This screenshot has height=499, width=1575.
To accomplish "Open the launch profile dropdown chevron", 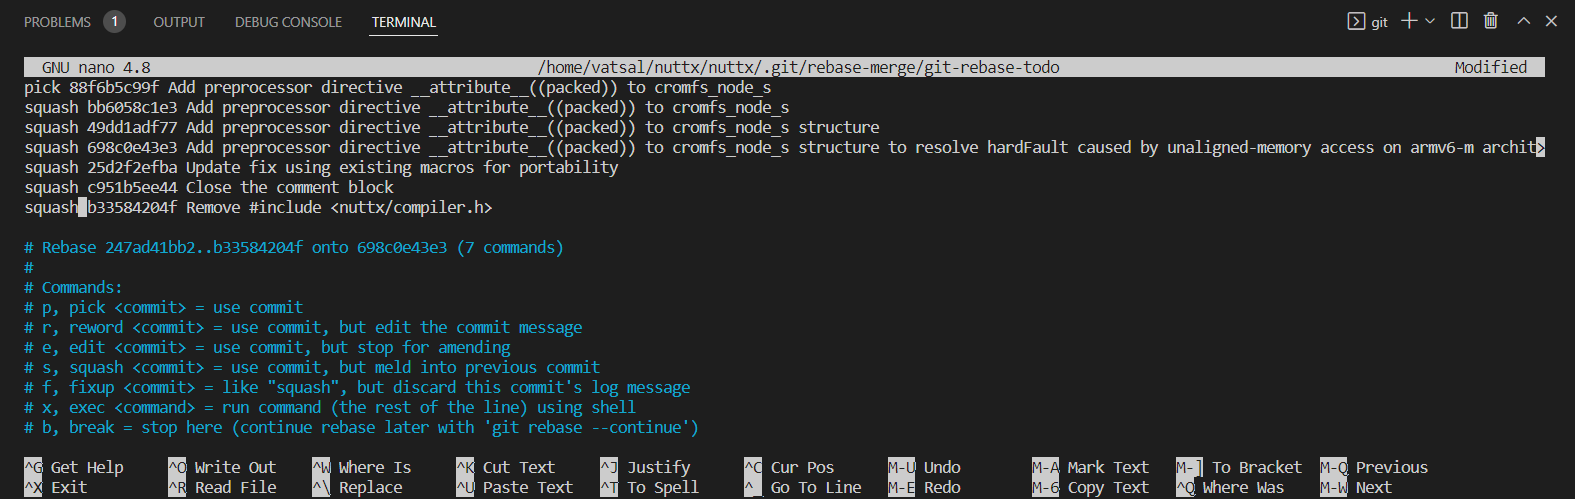I will [x=1430, y=21].
